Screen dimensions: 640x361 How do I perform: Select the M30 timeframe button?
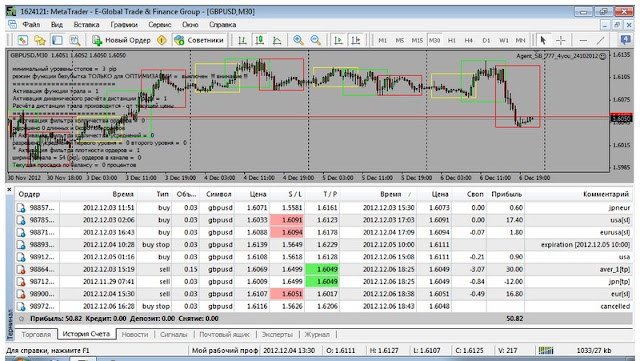click(x=434, y=40)
